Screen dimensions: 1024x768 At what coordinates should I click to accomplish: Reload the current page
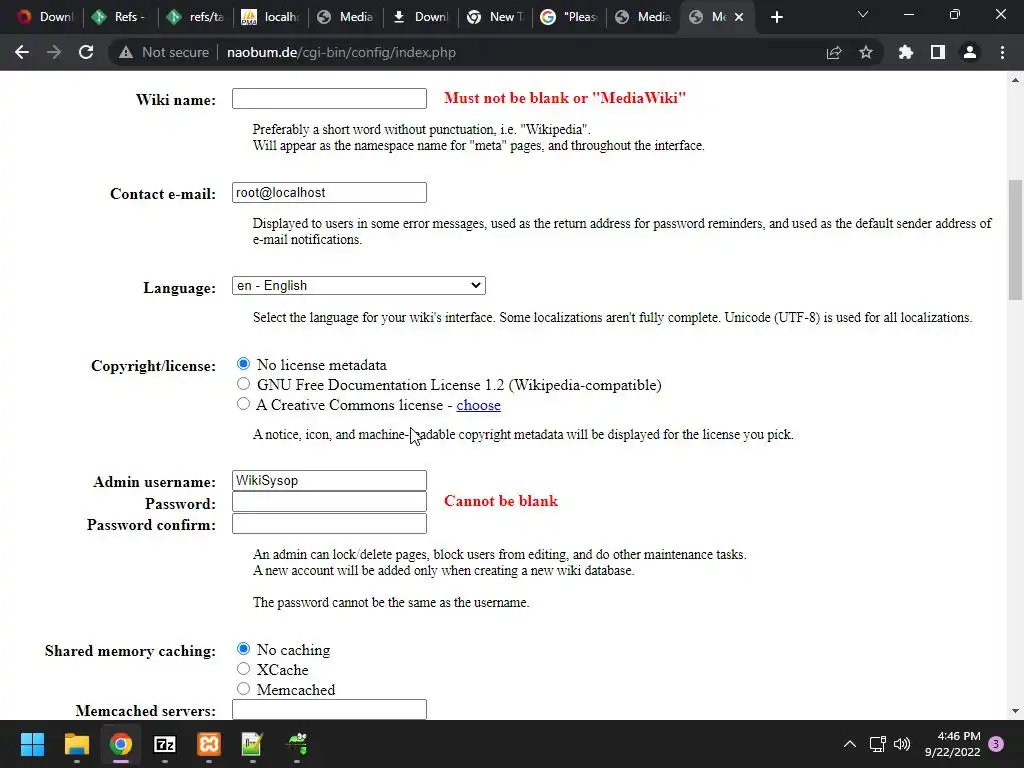pyautogui.click(x=86, y=52)
